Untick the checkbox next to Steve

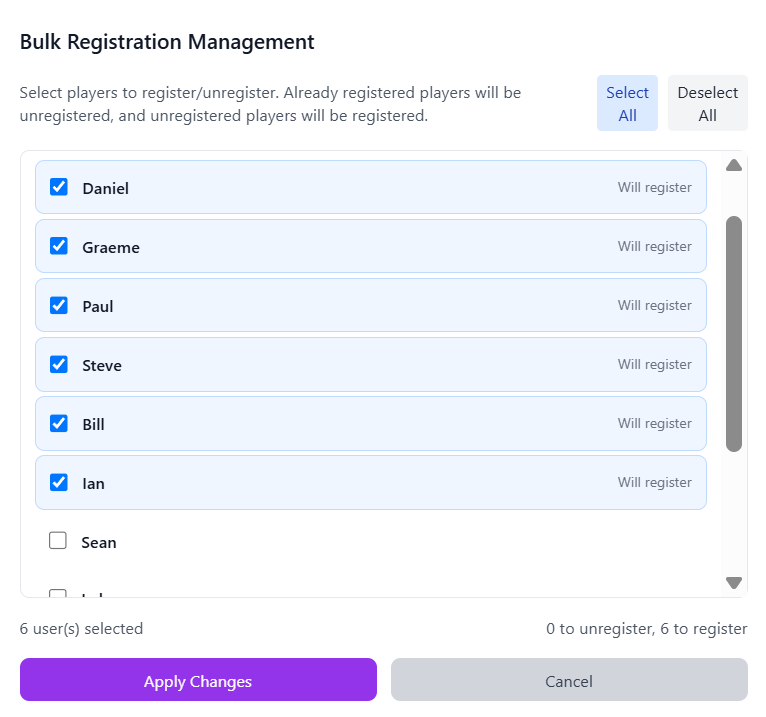tap(59, 364)
